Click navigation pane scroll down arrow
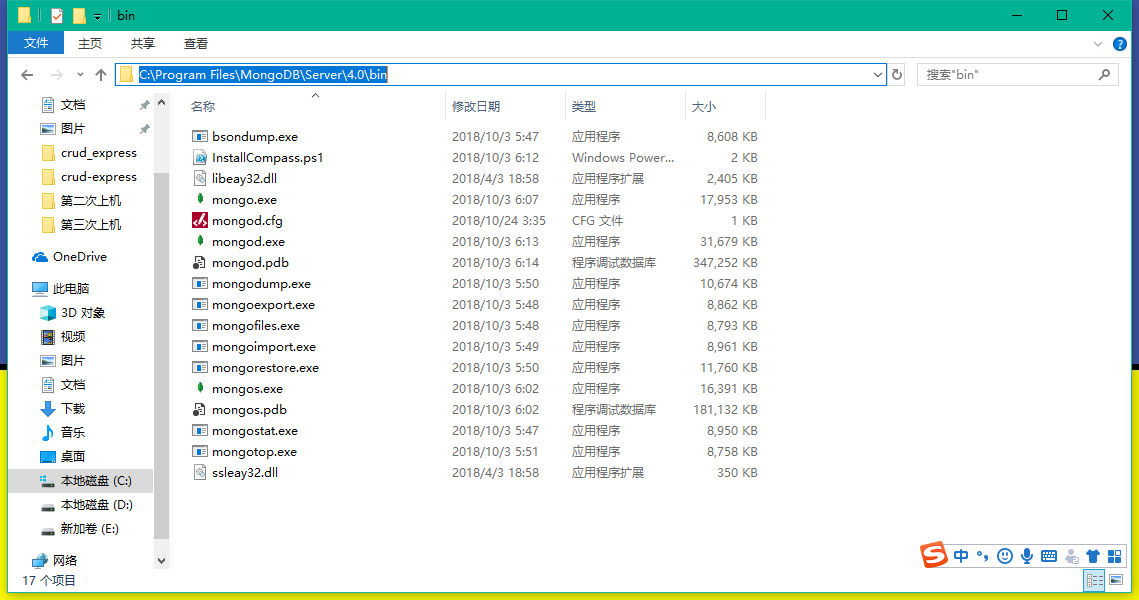The width and height of the screenshot is (1139, 600). 161,561
